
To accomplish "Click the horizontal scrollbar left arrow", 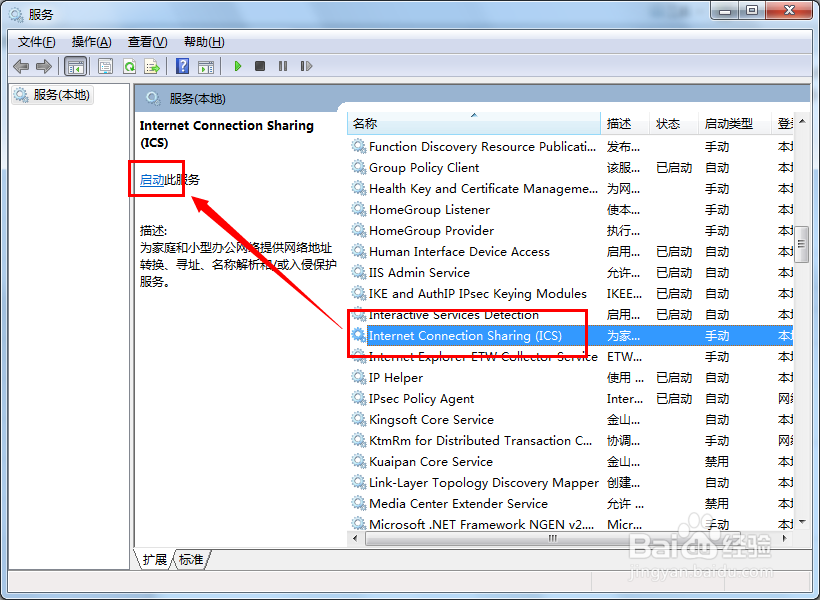I will [356, 538].
